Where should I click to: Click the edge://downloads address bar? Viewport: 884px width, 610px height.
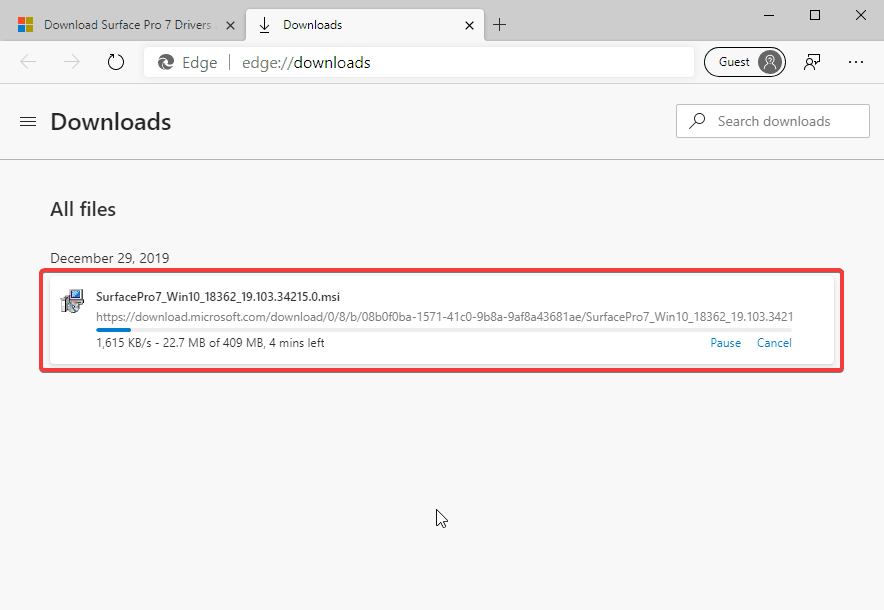(x=419, y=62)
